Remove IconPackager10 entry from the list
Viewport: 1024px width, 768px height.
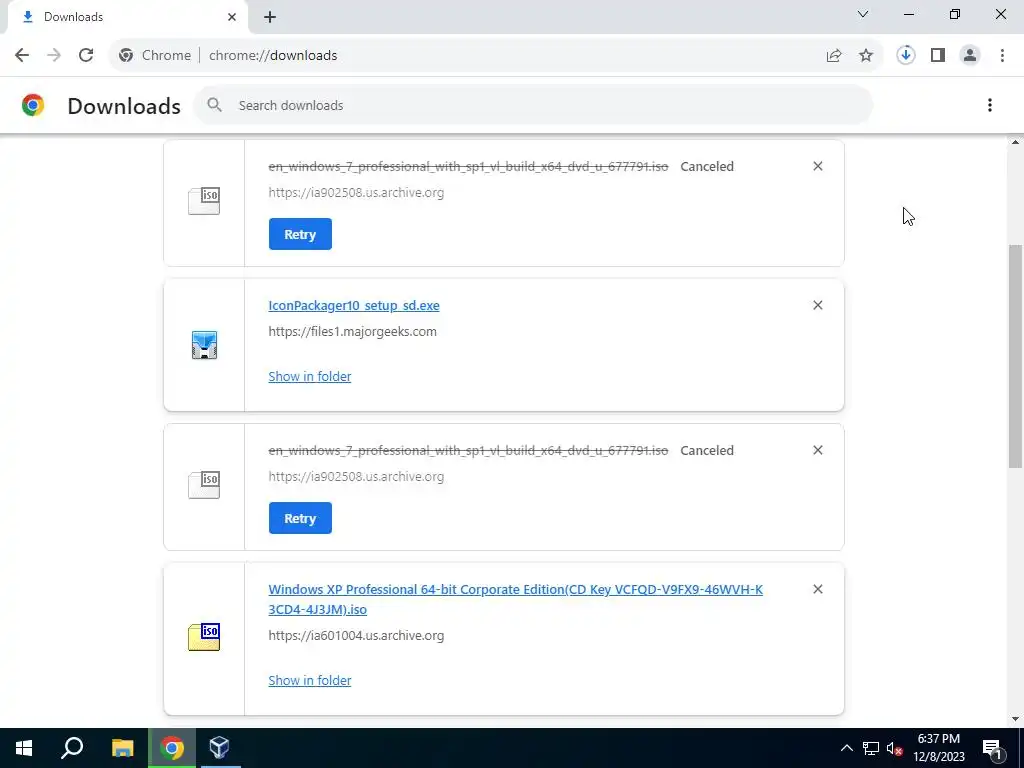coord(818,305)
